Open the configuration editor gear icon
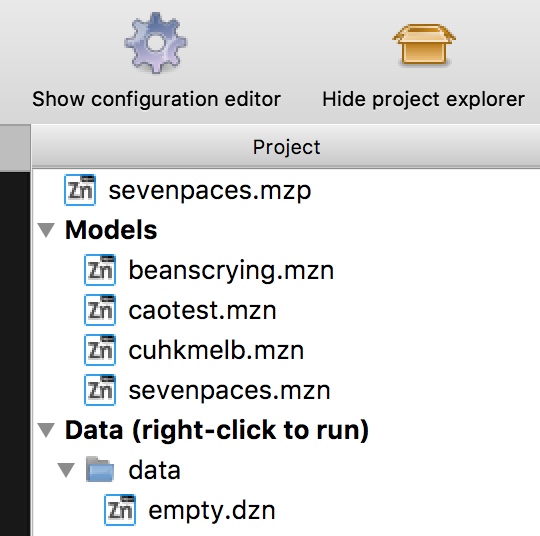This screenshot has height=536, width=540. click(156, 43)
